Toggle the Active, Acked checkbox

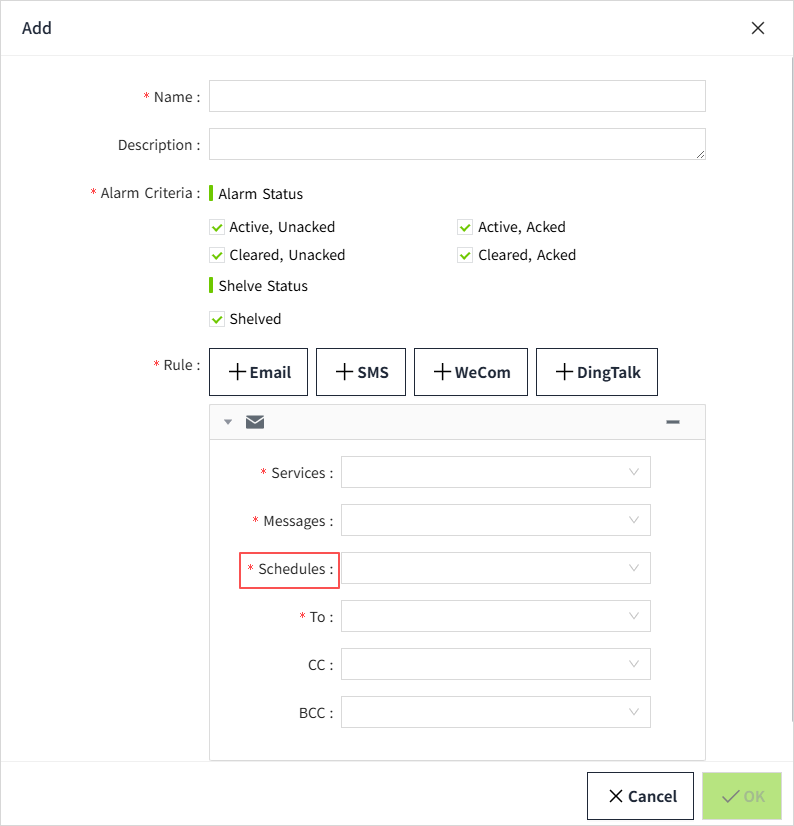point(465,227)
